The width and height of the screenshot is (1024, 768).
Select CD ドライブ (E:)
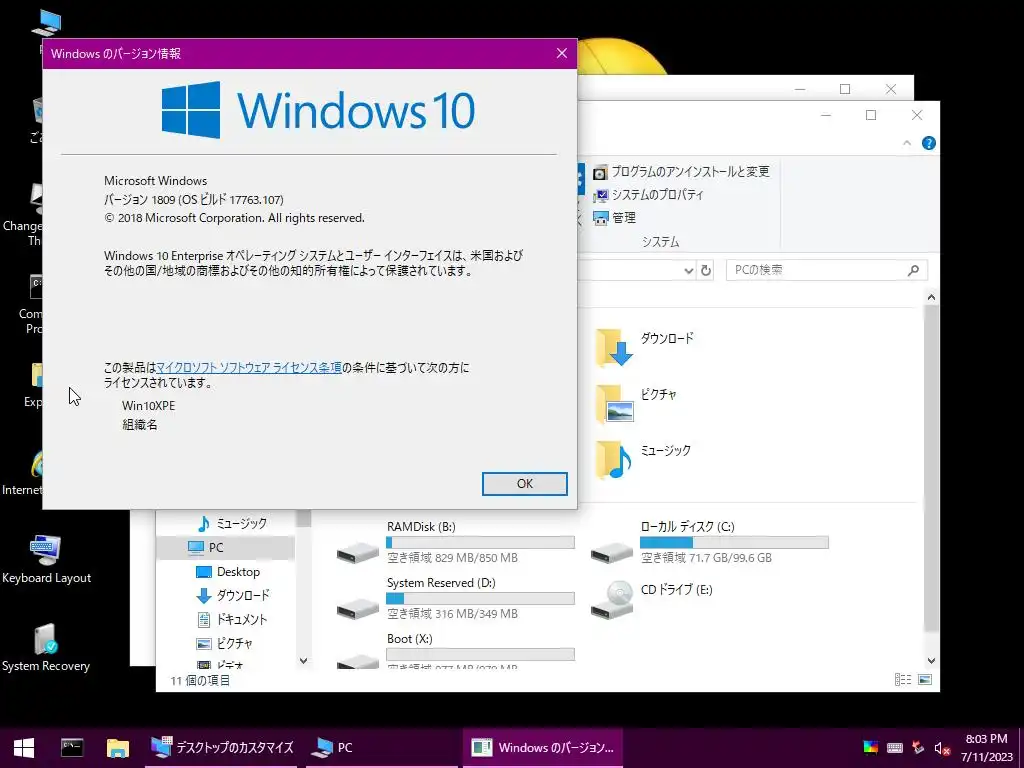point(651,599)
